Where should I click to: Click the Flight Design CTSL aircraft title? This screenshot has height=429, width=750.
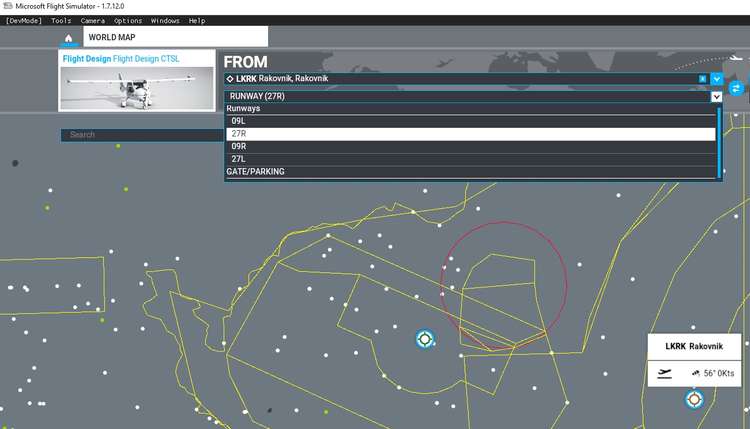point(121,59)
